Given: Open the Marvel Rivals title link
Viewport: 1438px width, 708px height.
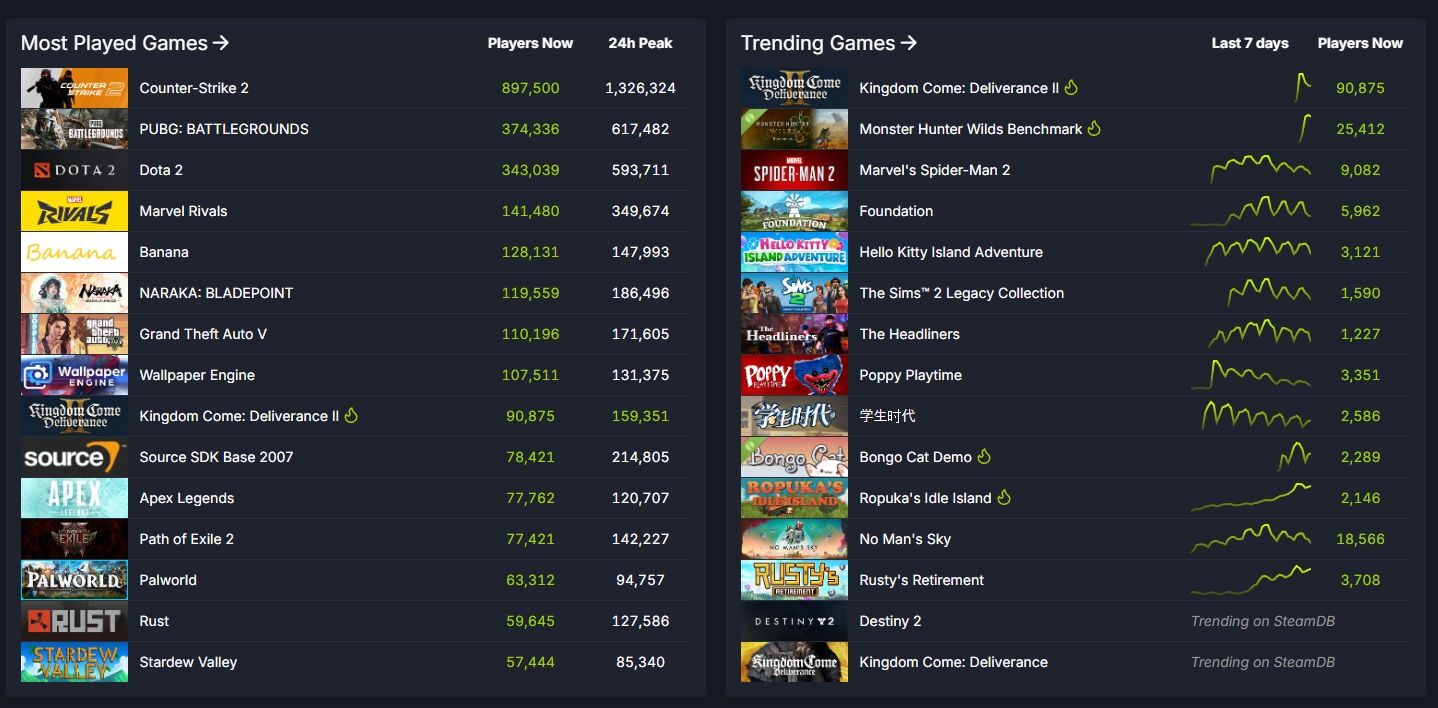Looking at the screenshot, I should click(x=183, y=211).
